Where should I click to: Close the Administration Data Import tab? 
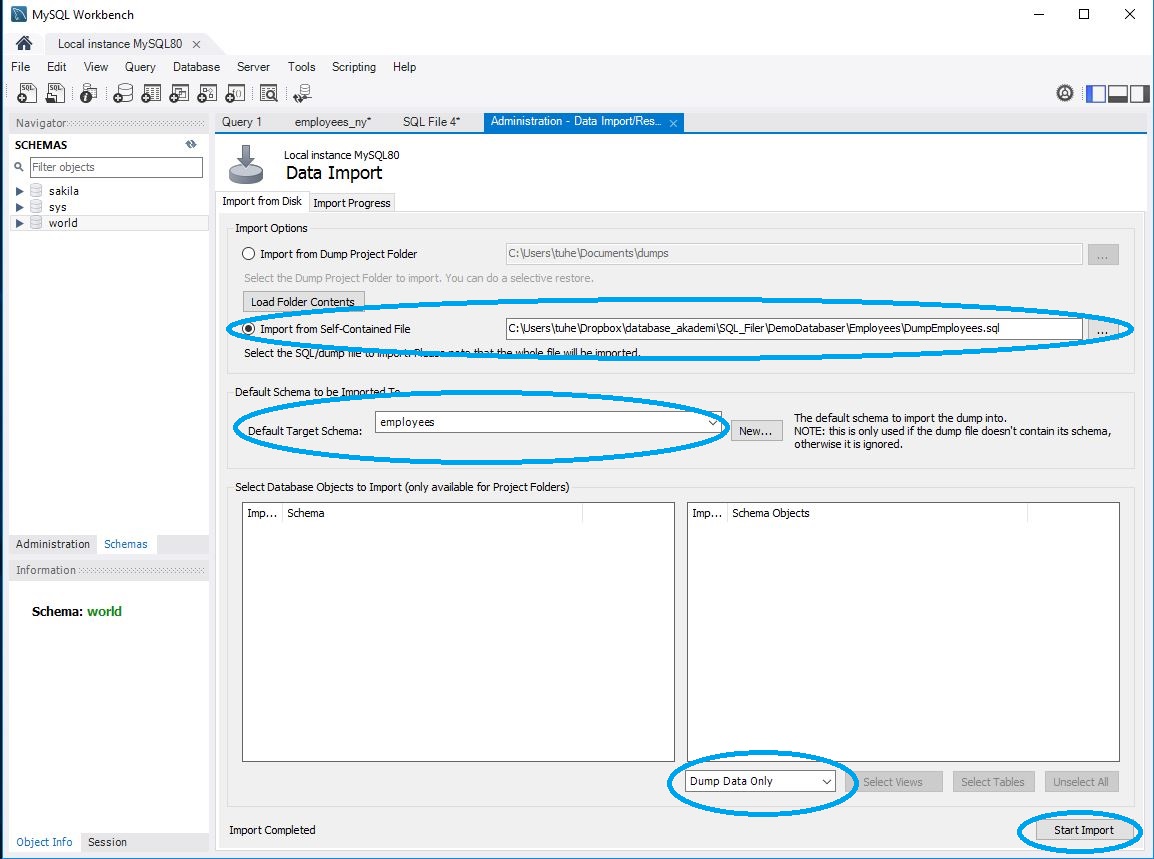(673, 123)
